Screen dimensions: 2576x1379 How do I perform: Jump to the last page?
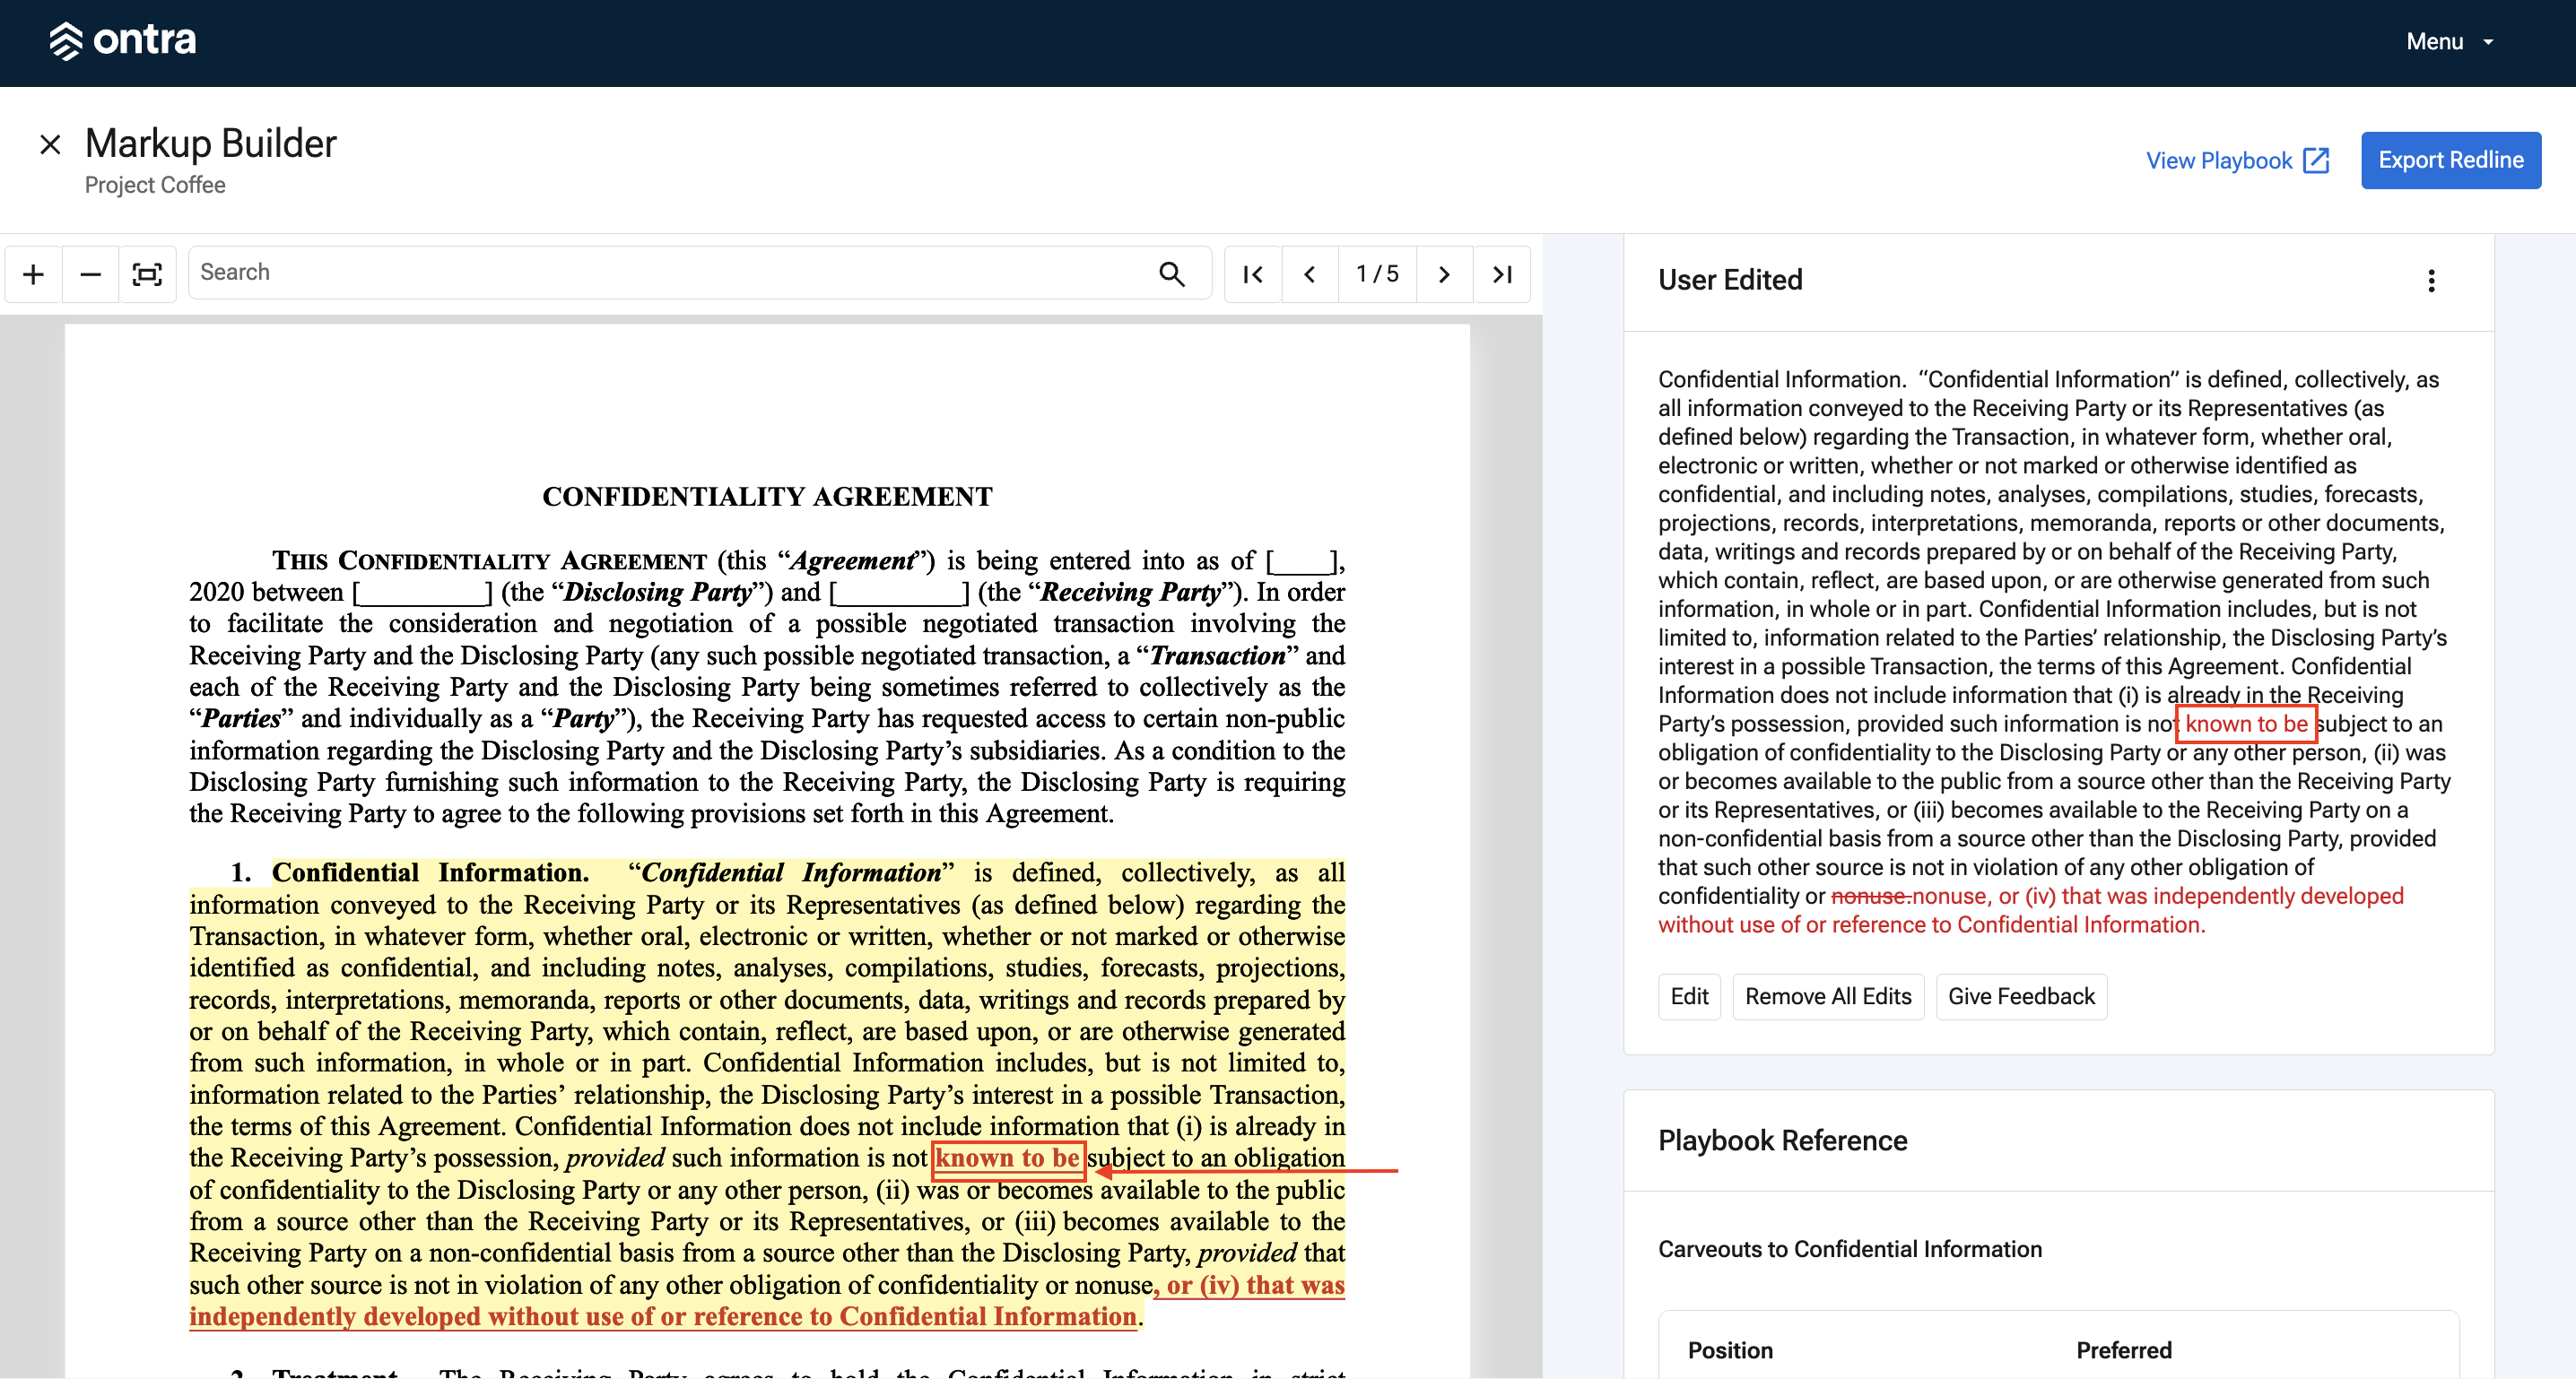1502,274
